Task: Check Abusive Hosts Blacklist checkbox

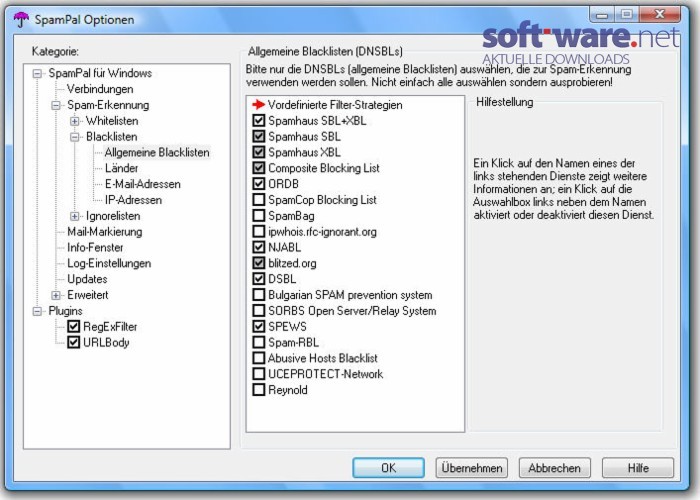Action: (x=258, y=358)
